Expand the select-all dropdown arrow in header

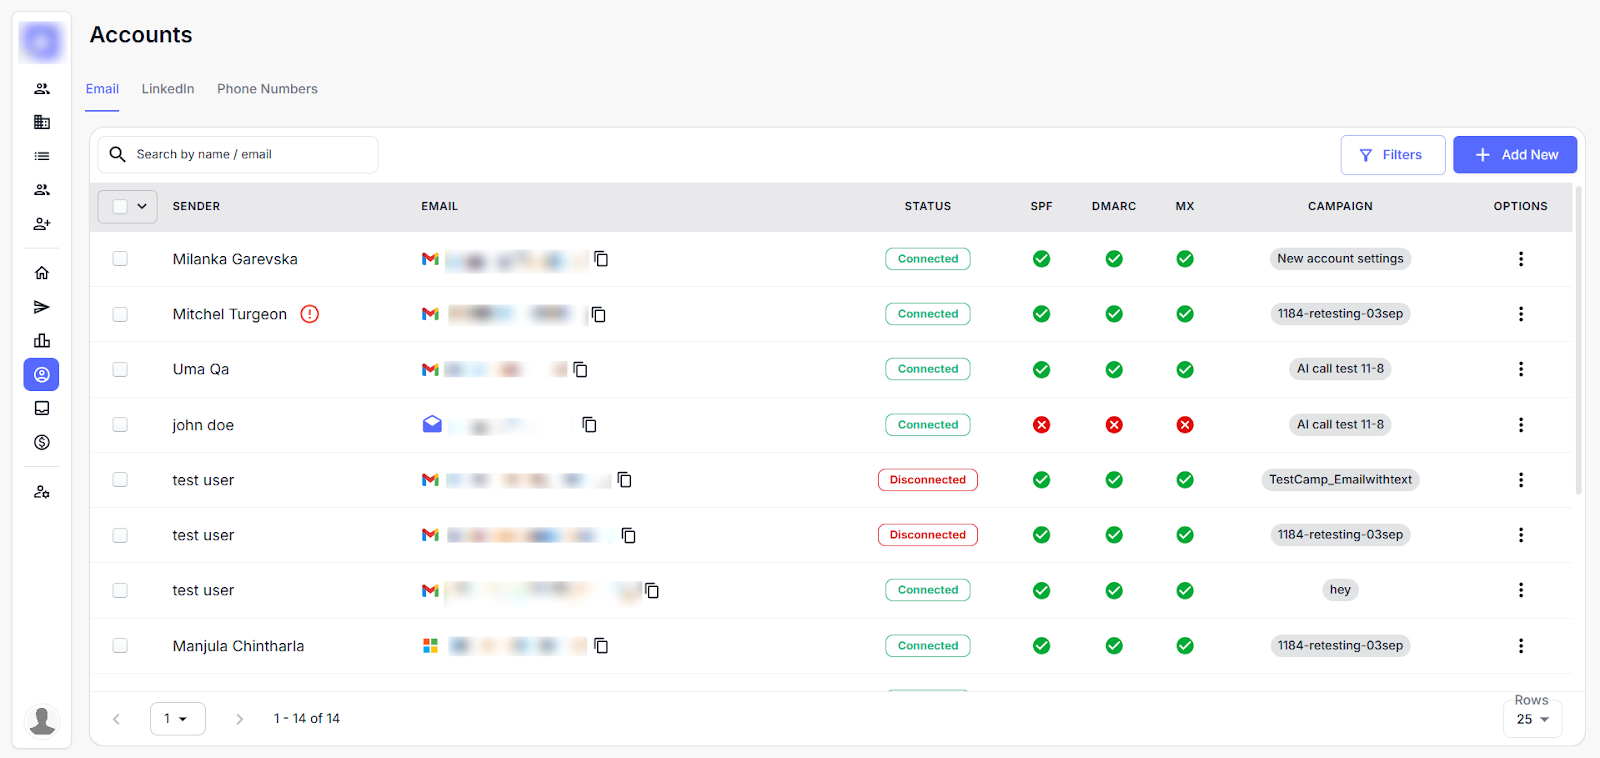tap(142, 206)
